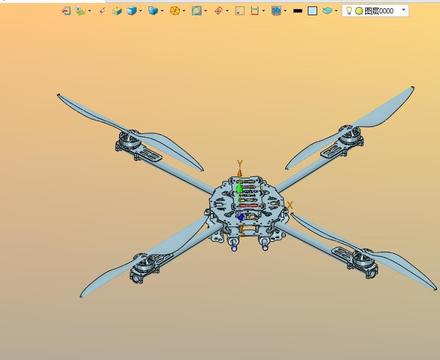440x360 pixels.
Task: Click the blue open-box display icon
Action: pyautogui.click(x=153, y=11)
